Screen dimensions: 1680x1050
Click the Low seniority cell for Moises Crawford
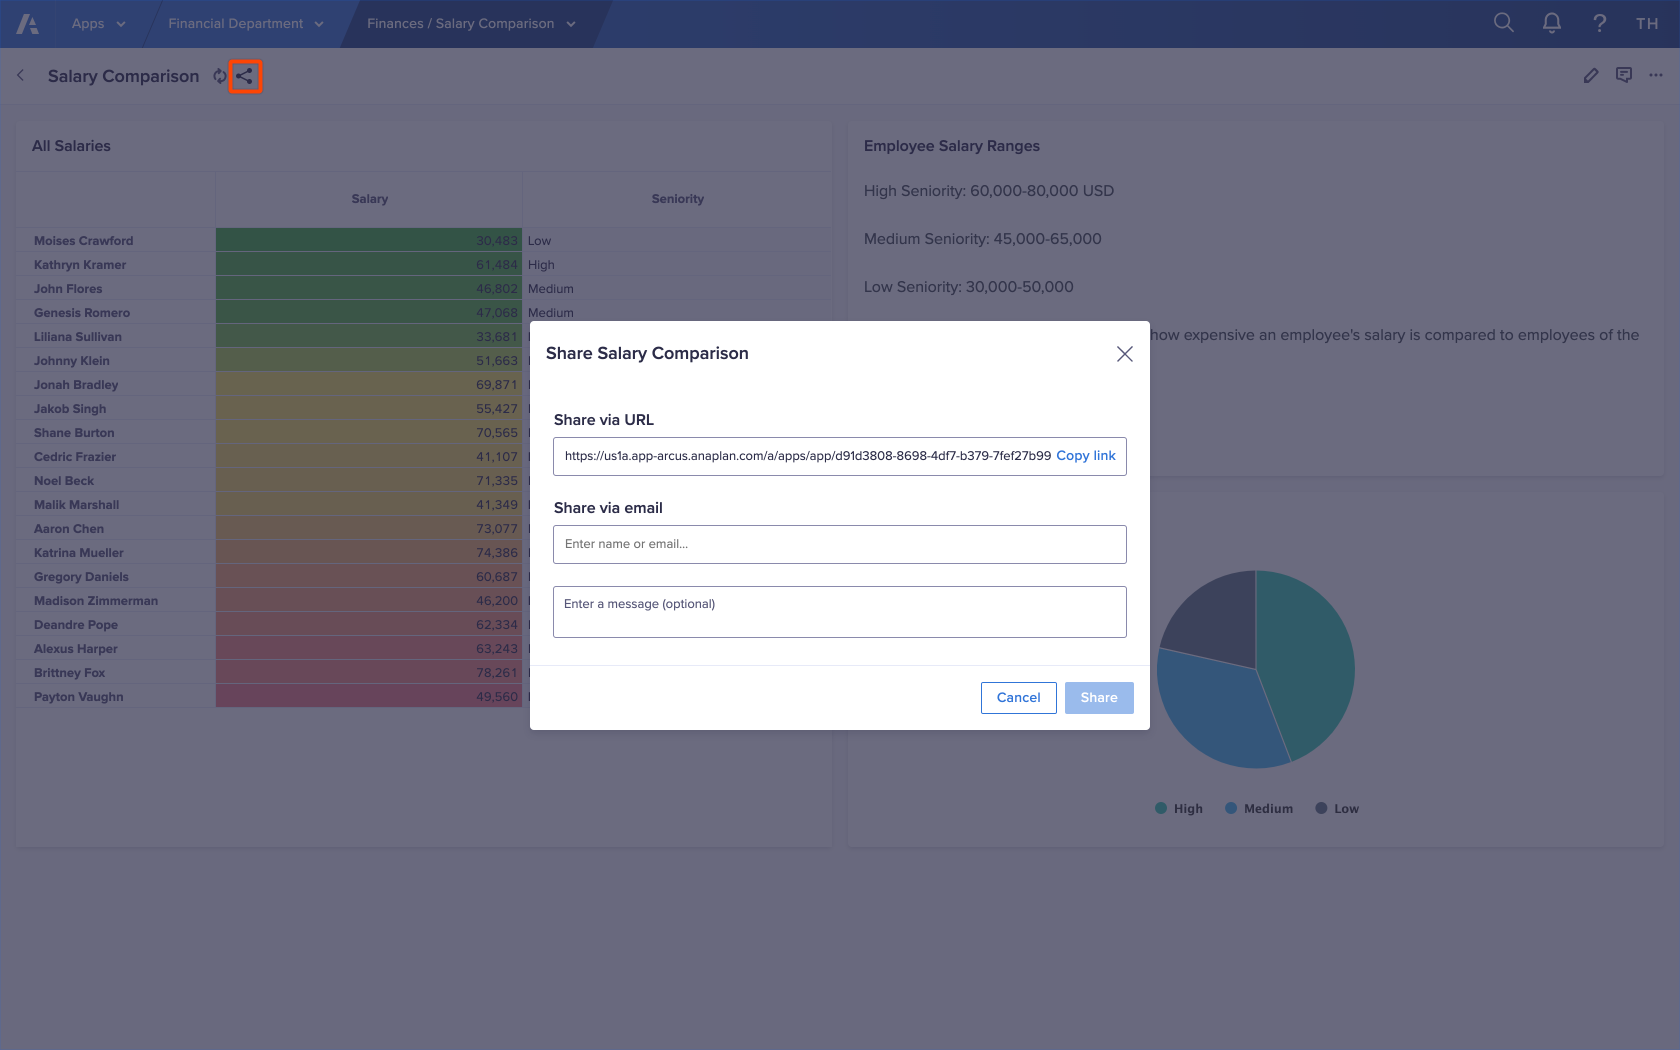pyautogui.click(x=677, y=241)
